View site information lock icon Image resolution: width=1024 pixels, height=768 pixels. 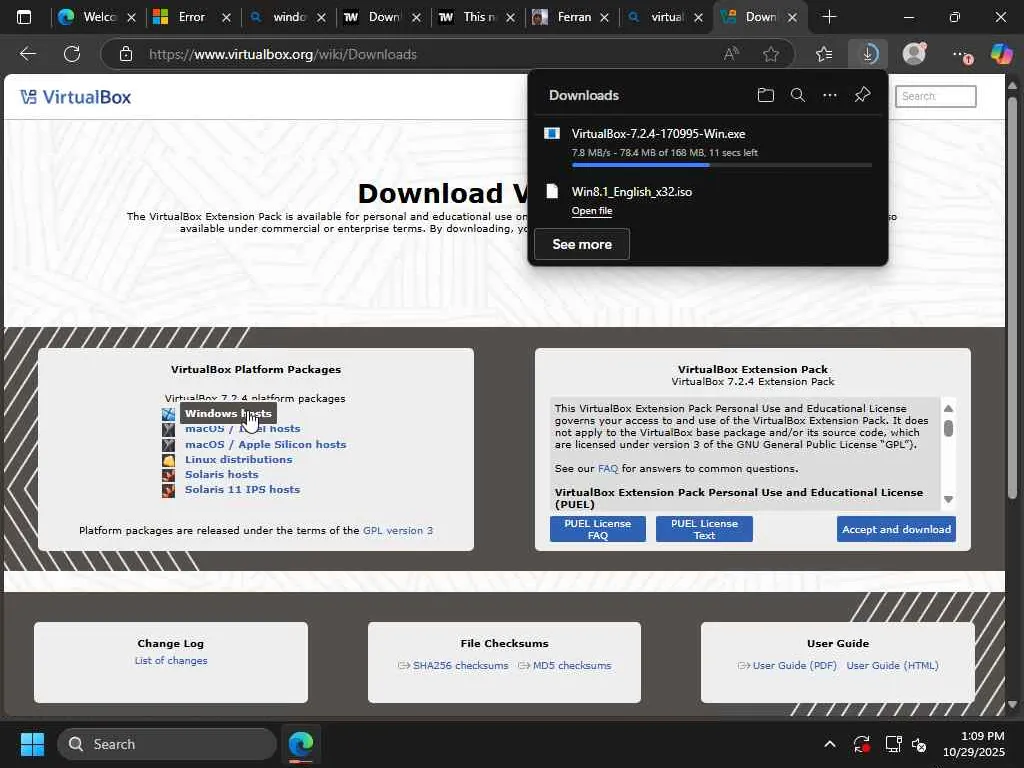(126, 54)
